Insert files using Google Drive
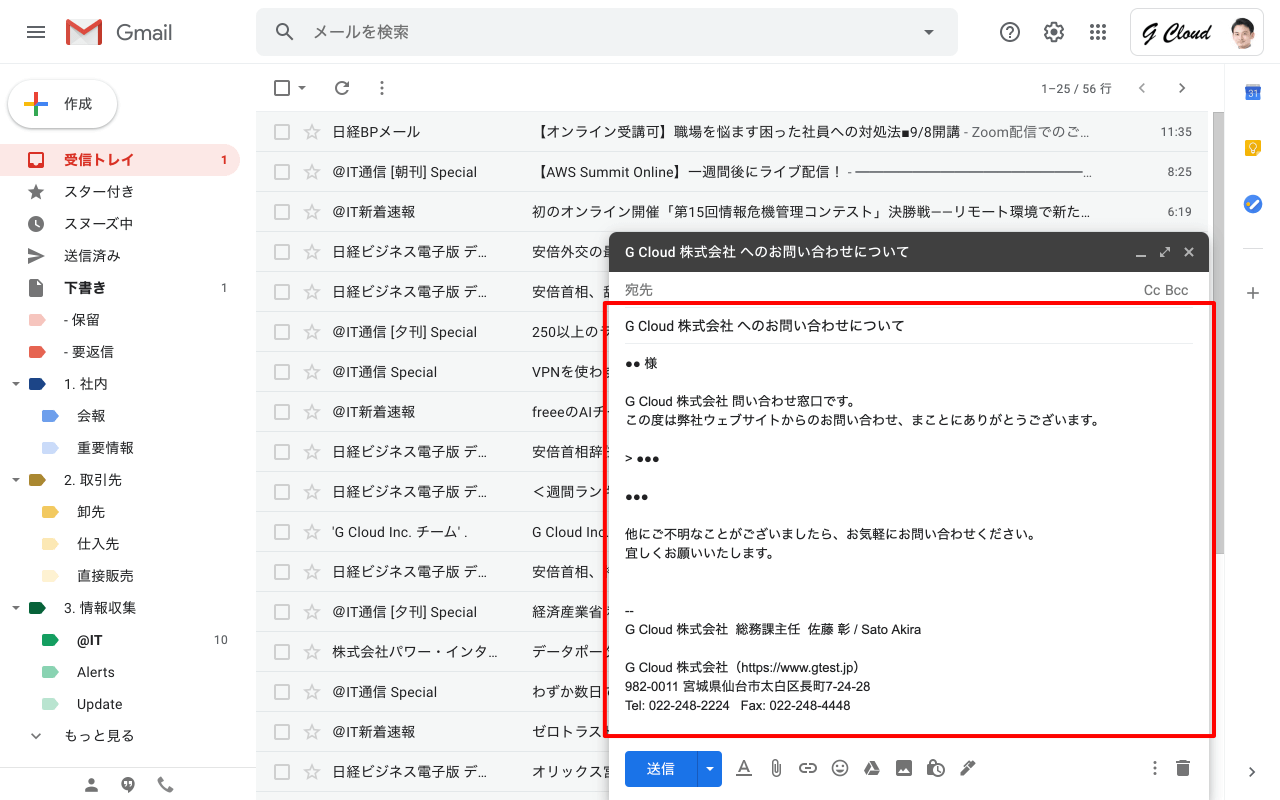 point(872,768)
